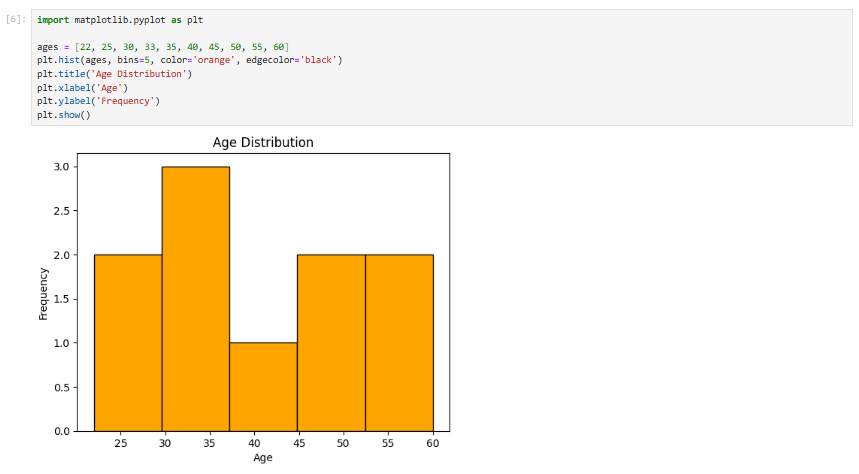Click the plt.title('Age Distribution') line
The width and height of the screenshot is (859, 474).
tap(114, 74)
